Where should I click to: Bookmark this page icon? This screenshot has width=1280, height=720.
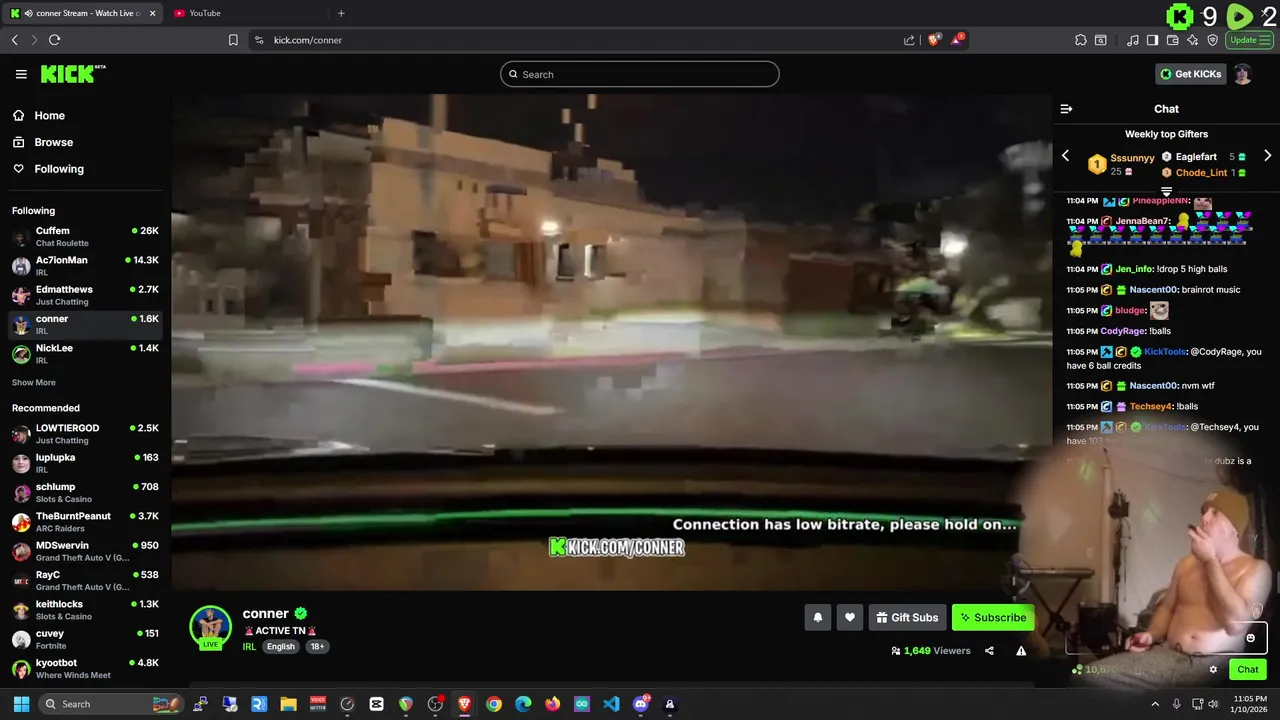coord(233,40)
